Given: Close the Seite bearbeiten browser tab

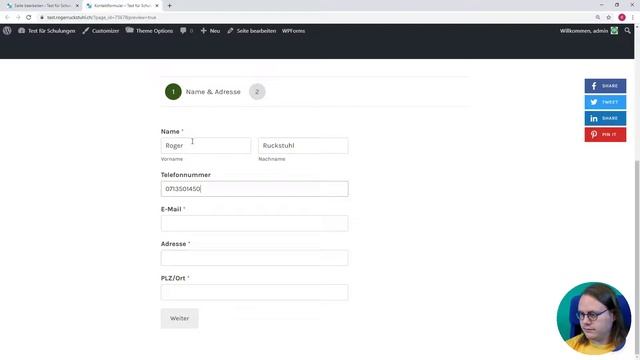Looking at the screenshot, I should click(x=77, y=6).
